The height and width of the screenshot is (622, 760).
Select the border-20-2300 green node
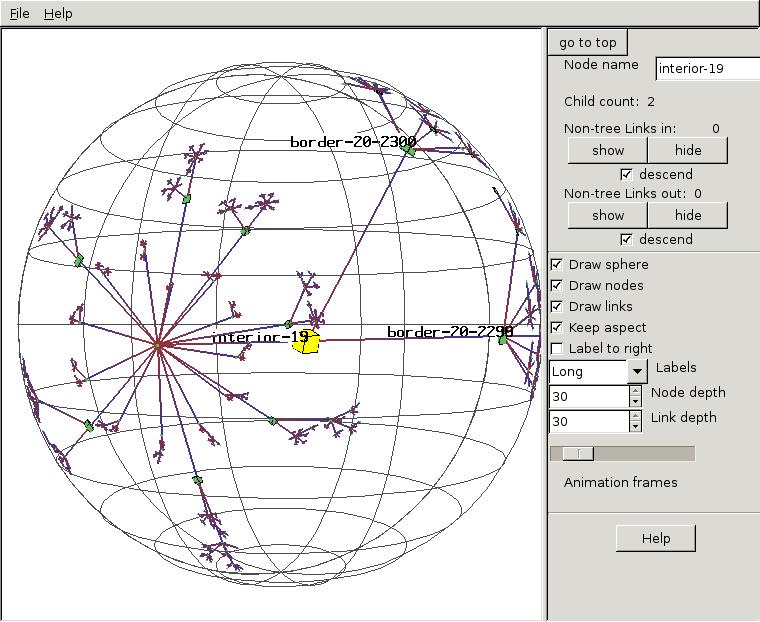point(410,151)
